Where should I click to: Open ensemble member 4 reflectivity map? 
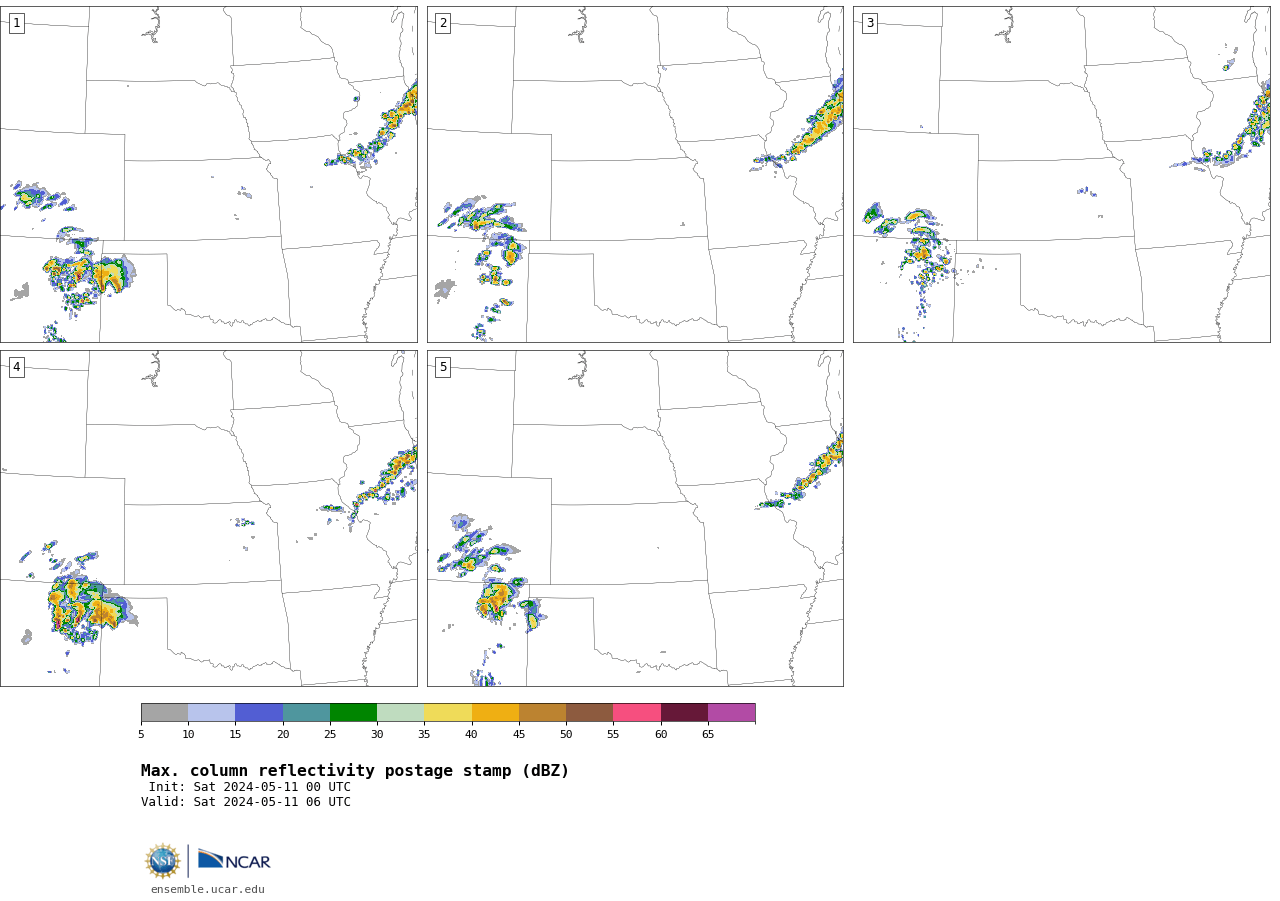pos(208,518)
